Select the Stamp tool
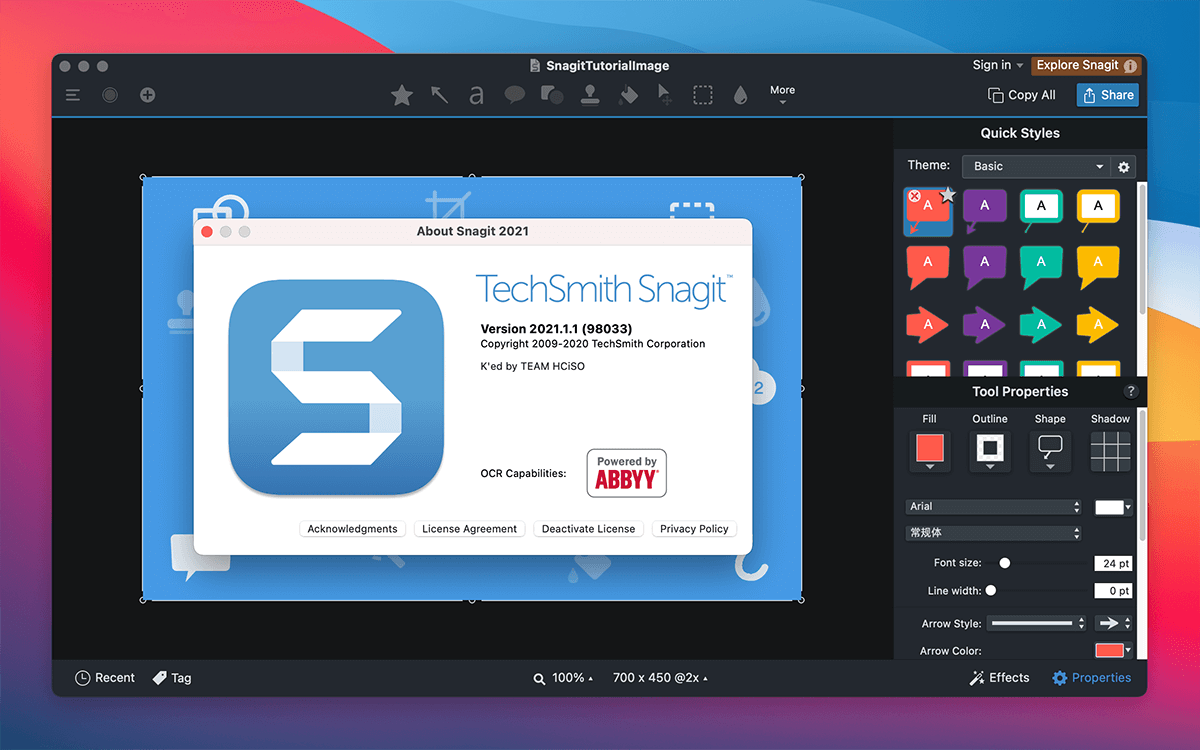1200x750 pixels. coord(590,95)
